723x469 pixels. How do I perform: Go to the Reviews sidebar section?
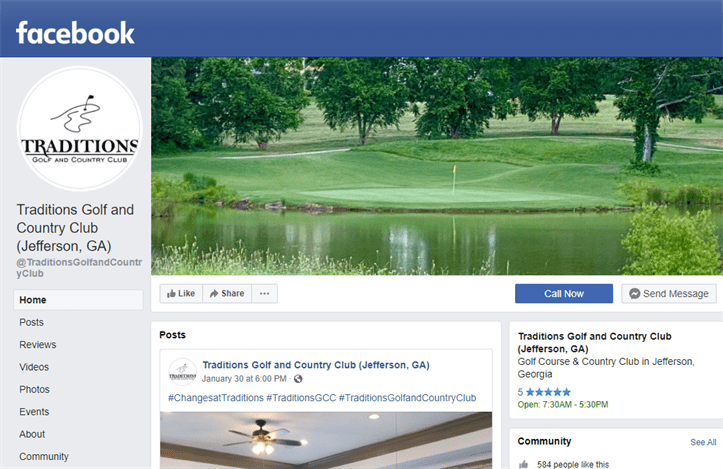[37, 344]
